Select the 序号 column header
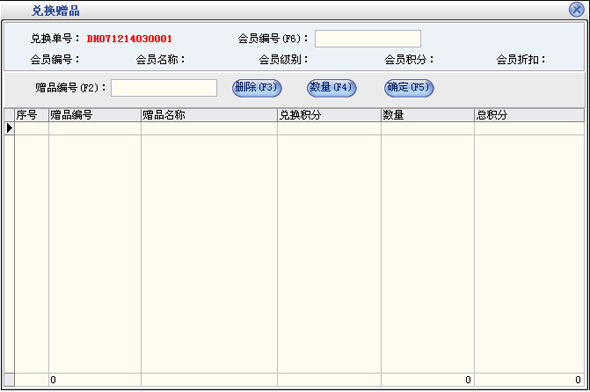 pos(32,115)
